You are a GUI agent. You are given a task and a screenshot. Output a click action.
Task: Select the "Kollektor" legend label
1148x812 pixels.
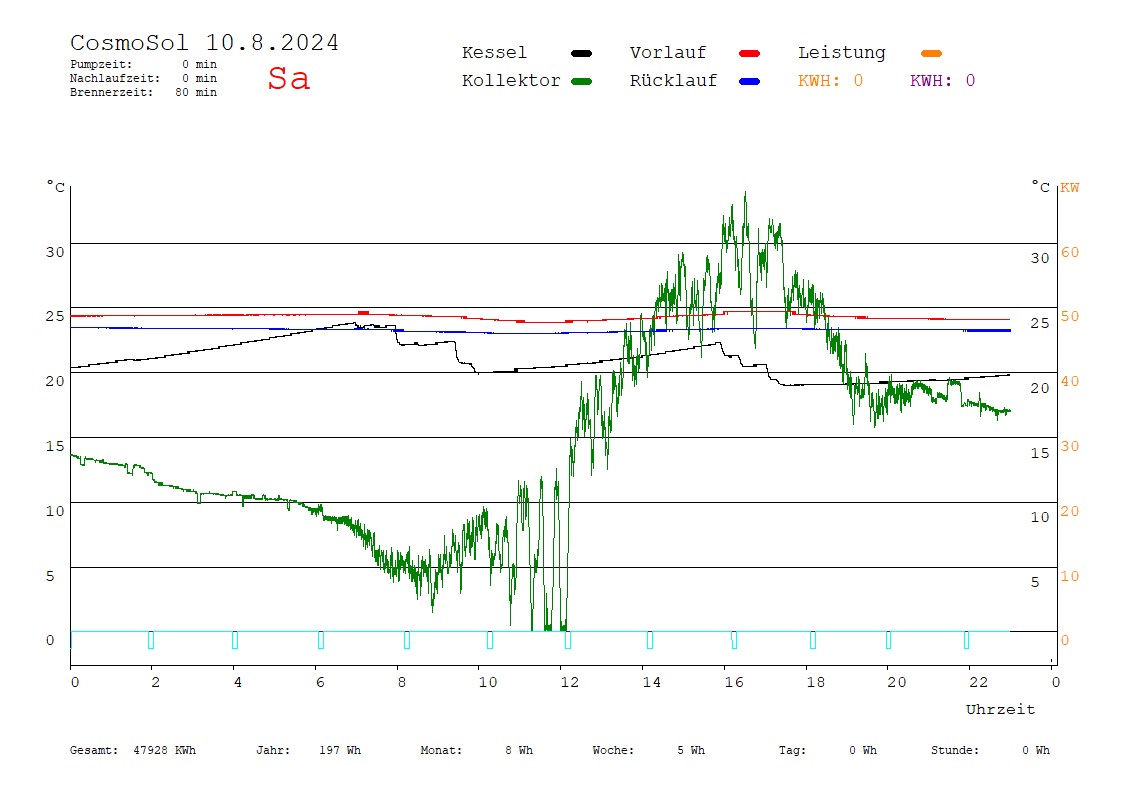(x=511, y=81)
